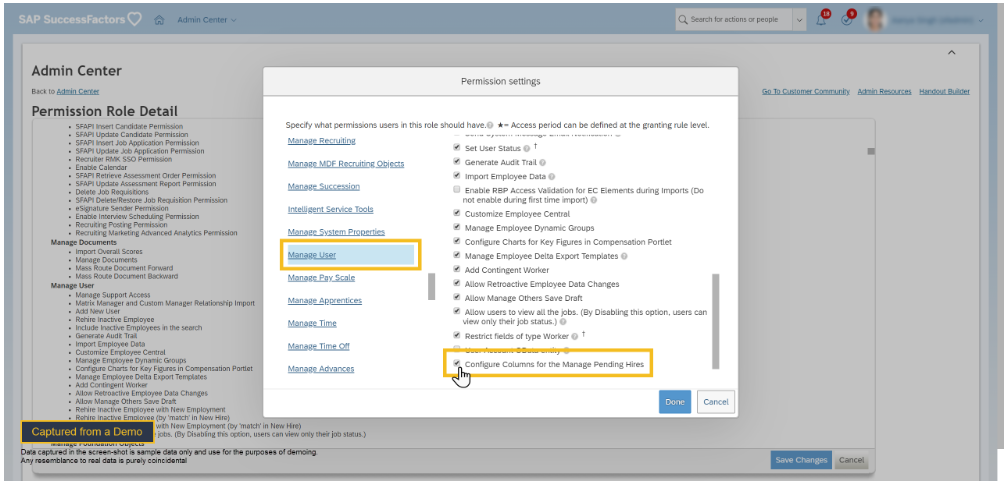
Task: Click the user profile avatar
Action: 874,20
